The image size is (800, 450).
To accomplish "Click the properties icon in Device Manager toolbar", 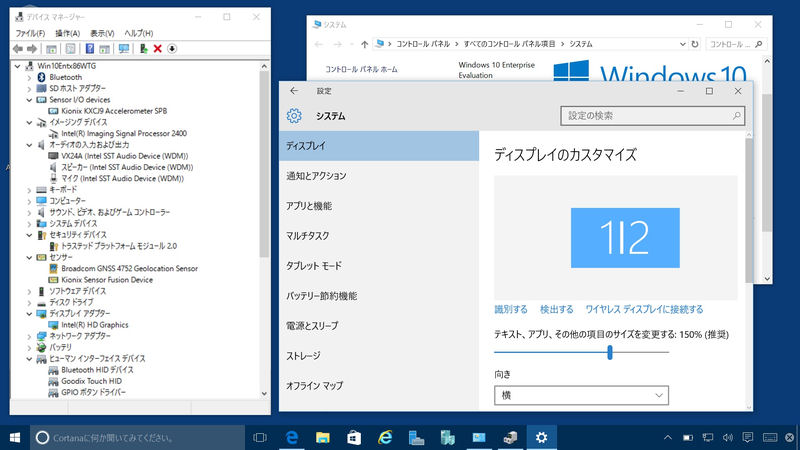I will [70, 48].
